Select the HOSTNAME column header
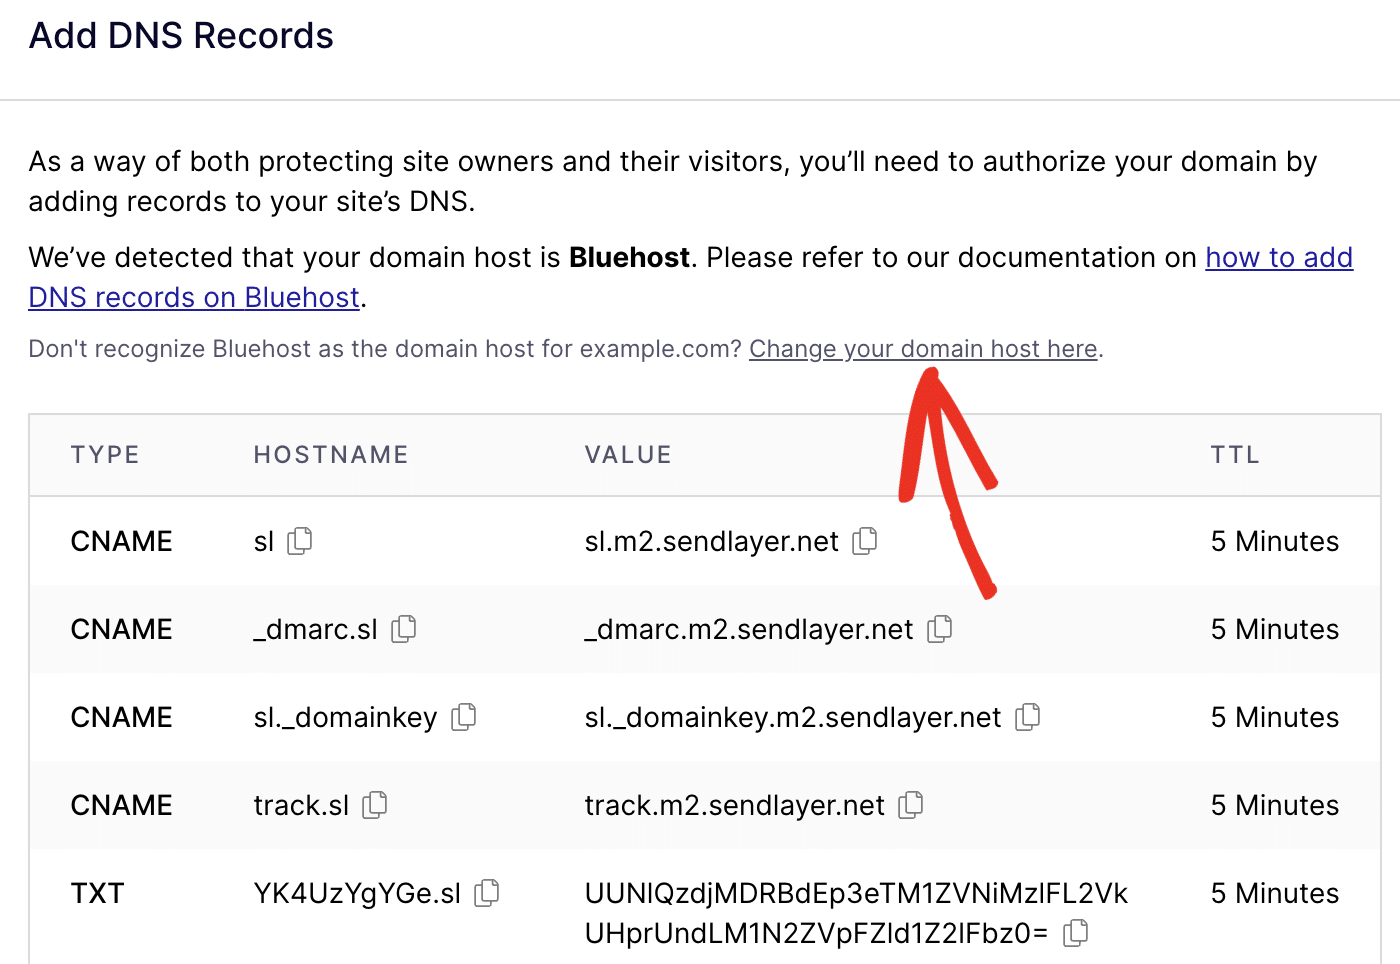Viewport: 1400px width, 964px height. tap(330, 454)
